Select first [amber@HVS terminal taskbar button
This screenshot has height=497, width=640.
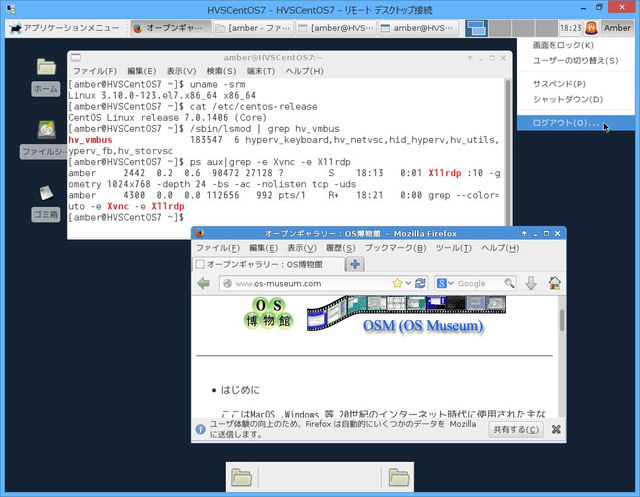[336, 28]
